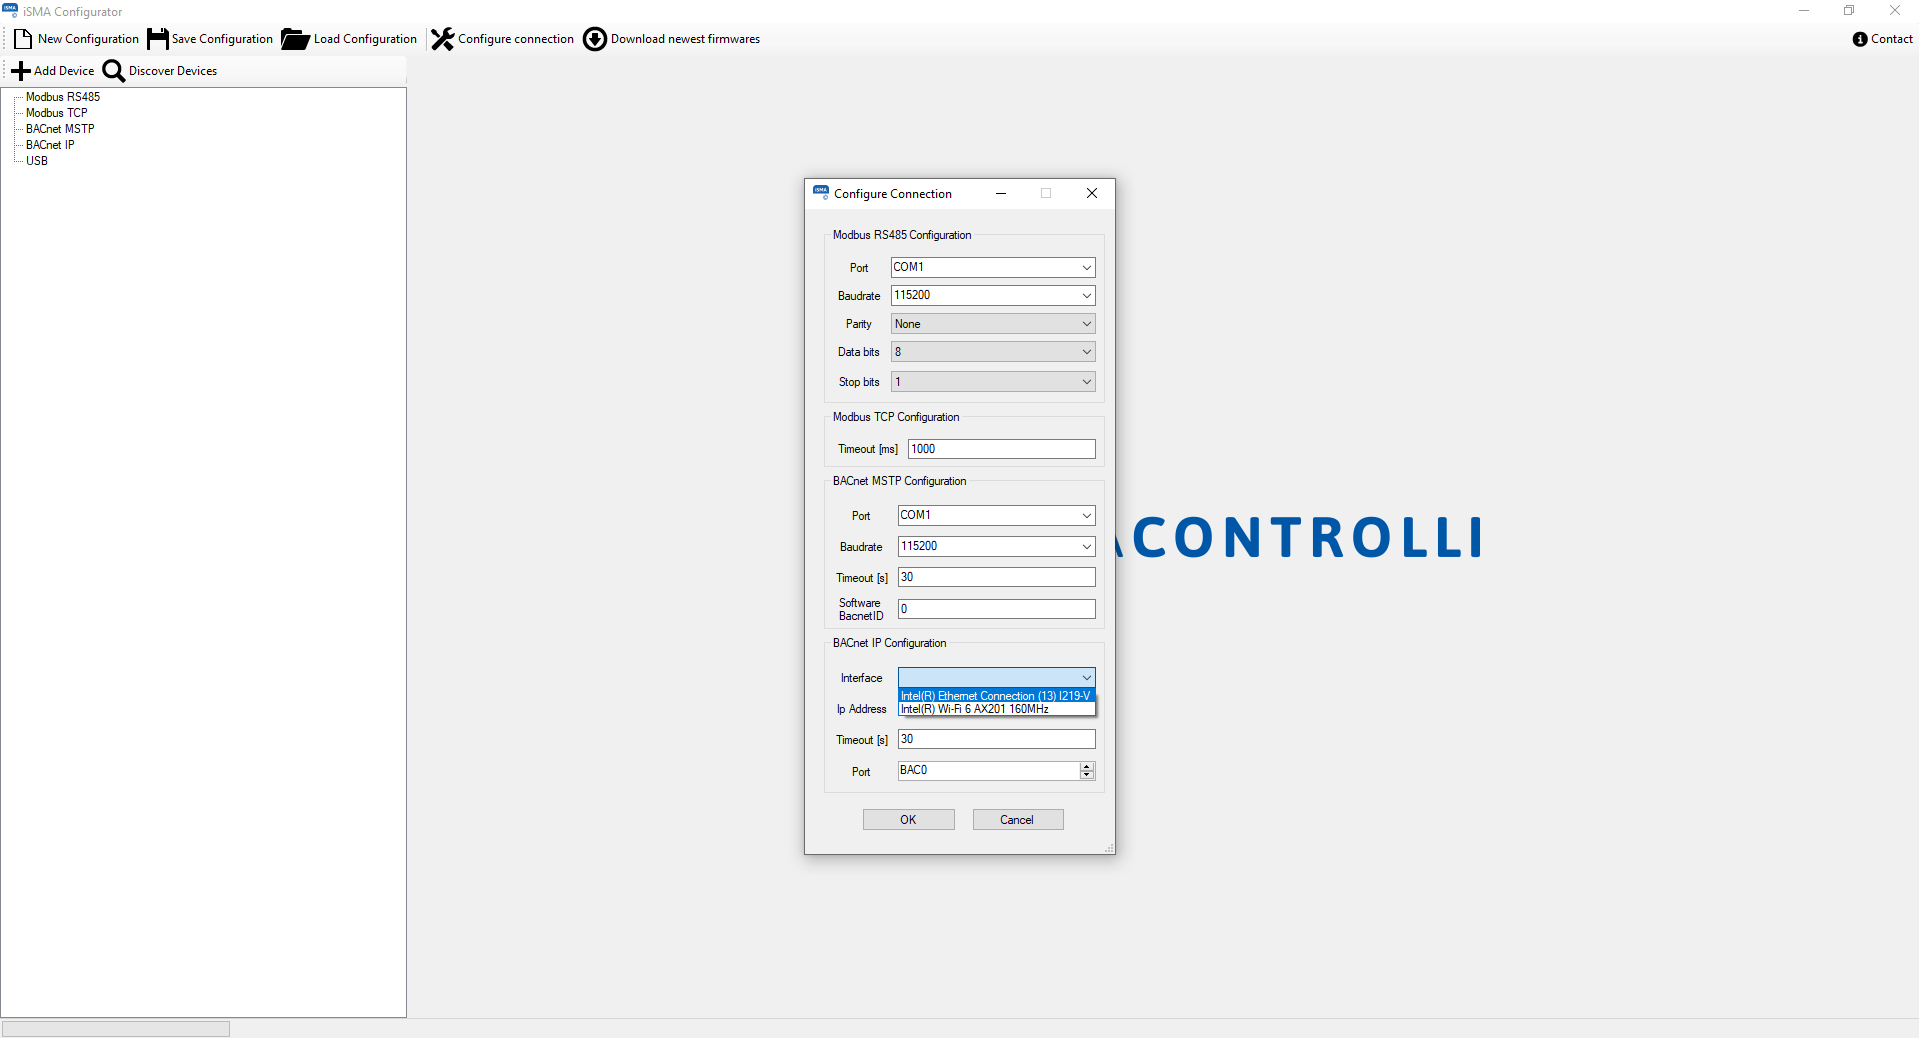The width and height of the screenshot is (1919, 1038).
Task: Select BACnet IP in device tree
Action: 50,145
